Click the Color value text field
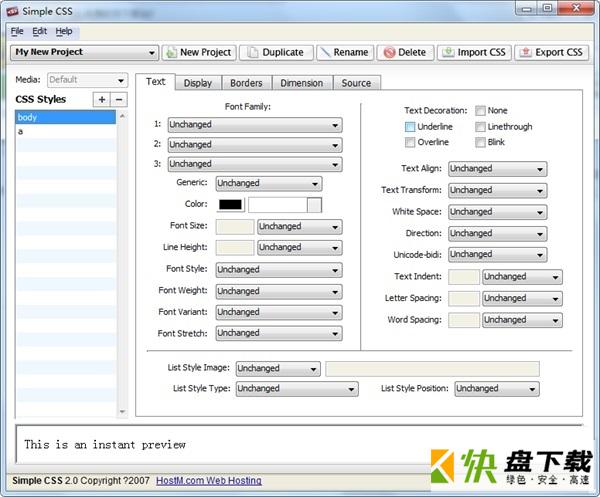The image size is (600, 497). [x=278, y=205]
